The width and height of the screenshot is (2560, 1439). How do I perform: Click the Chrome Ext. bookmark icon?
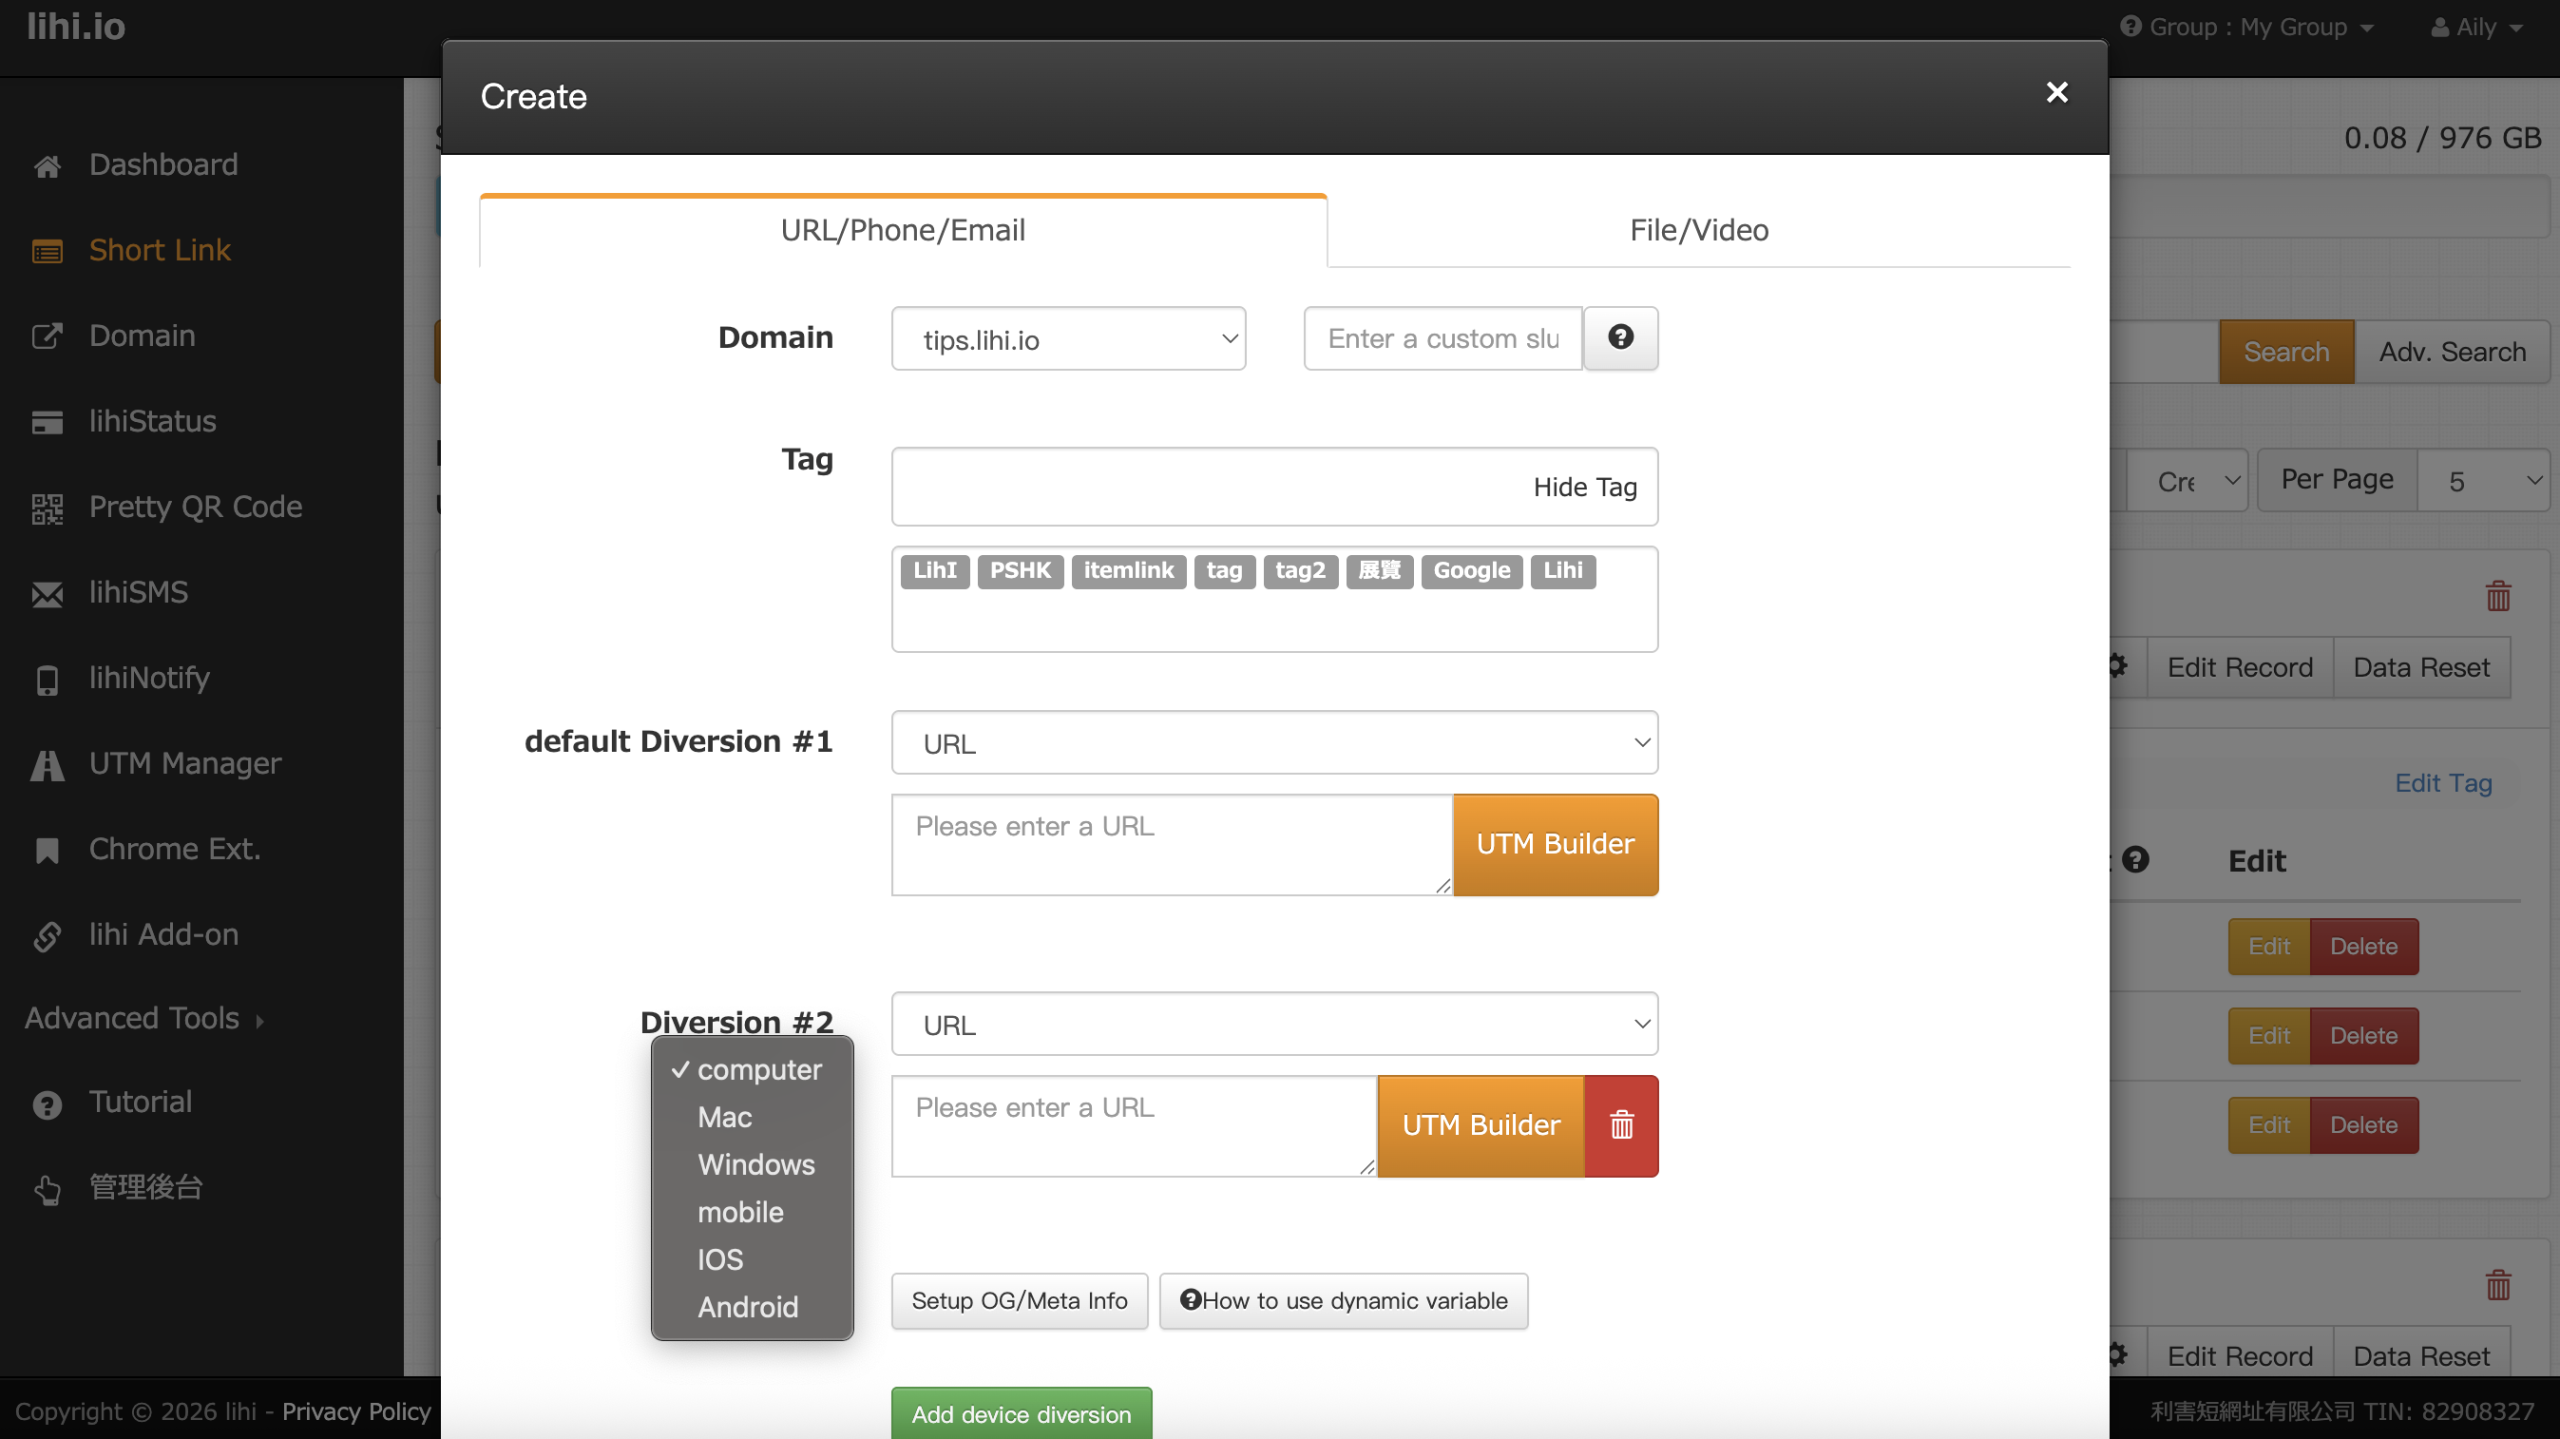tap(47, 850)
